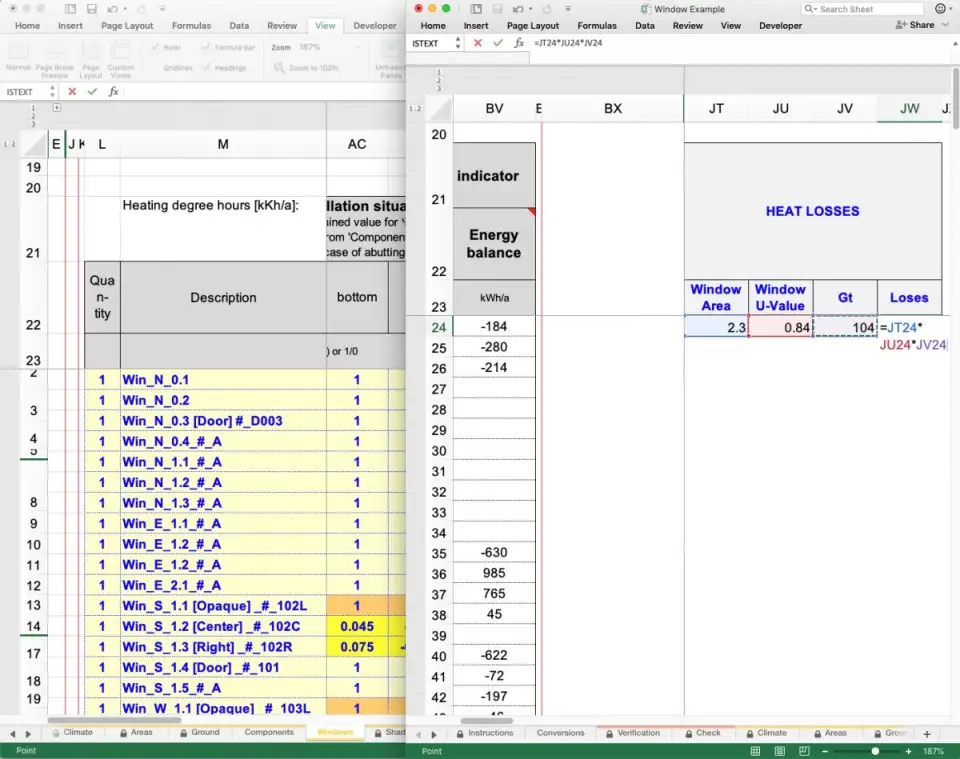Viewport: 960px width, 759px height.
Task: Add a new sheet with plus button
Action: pyautogui.click(x=927, y=734)
